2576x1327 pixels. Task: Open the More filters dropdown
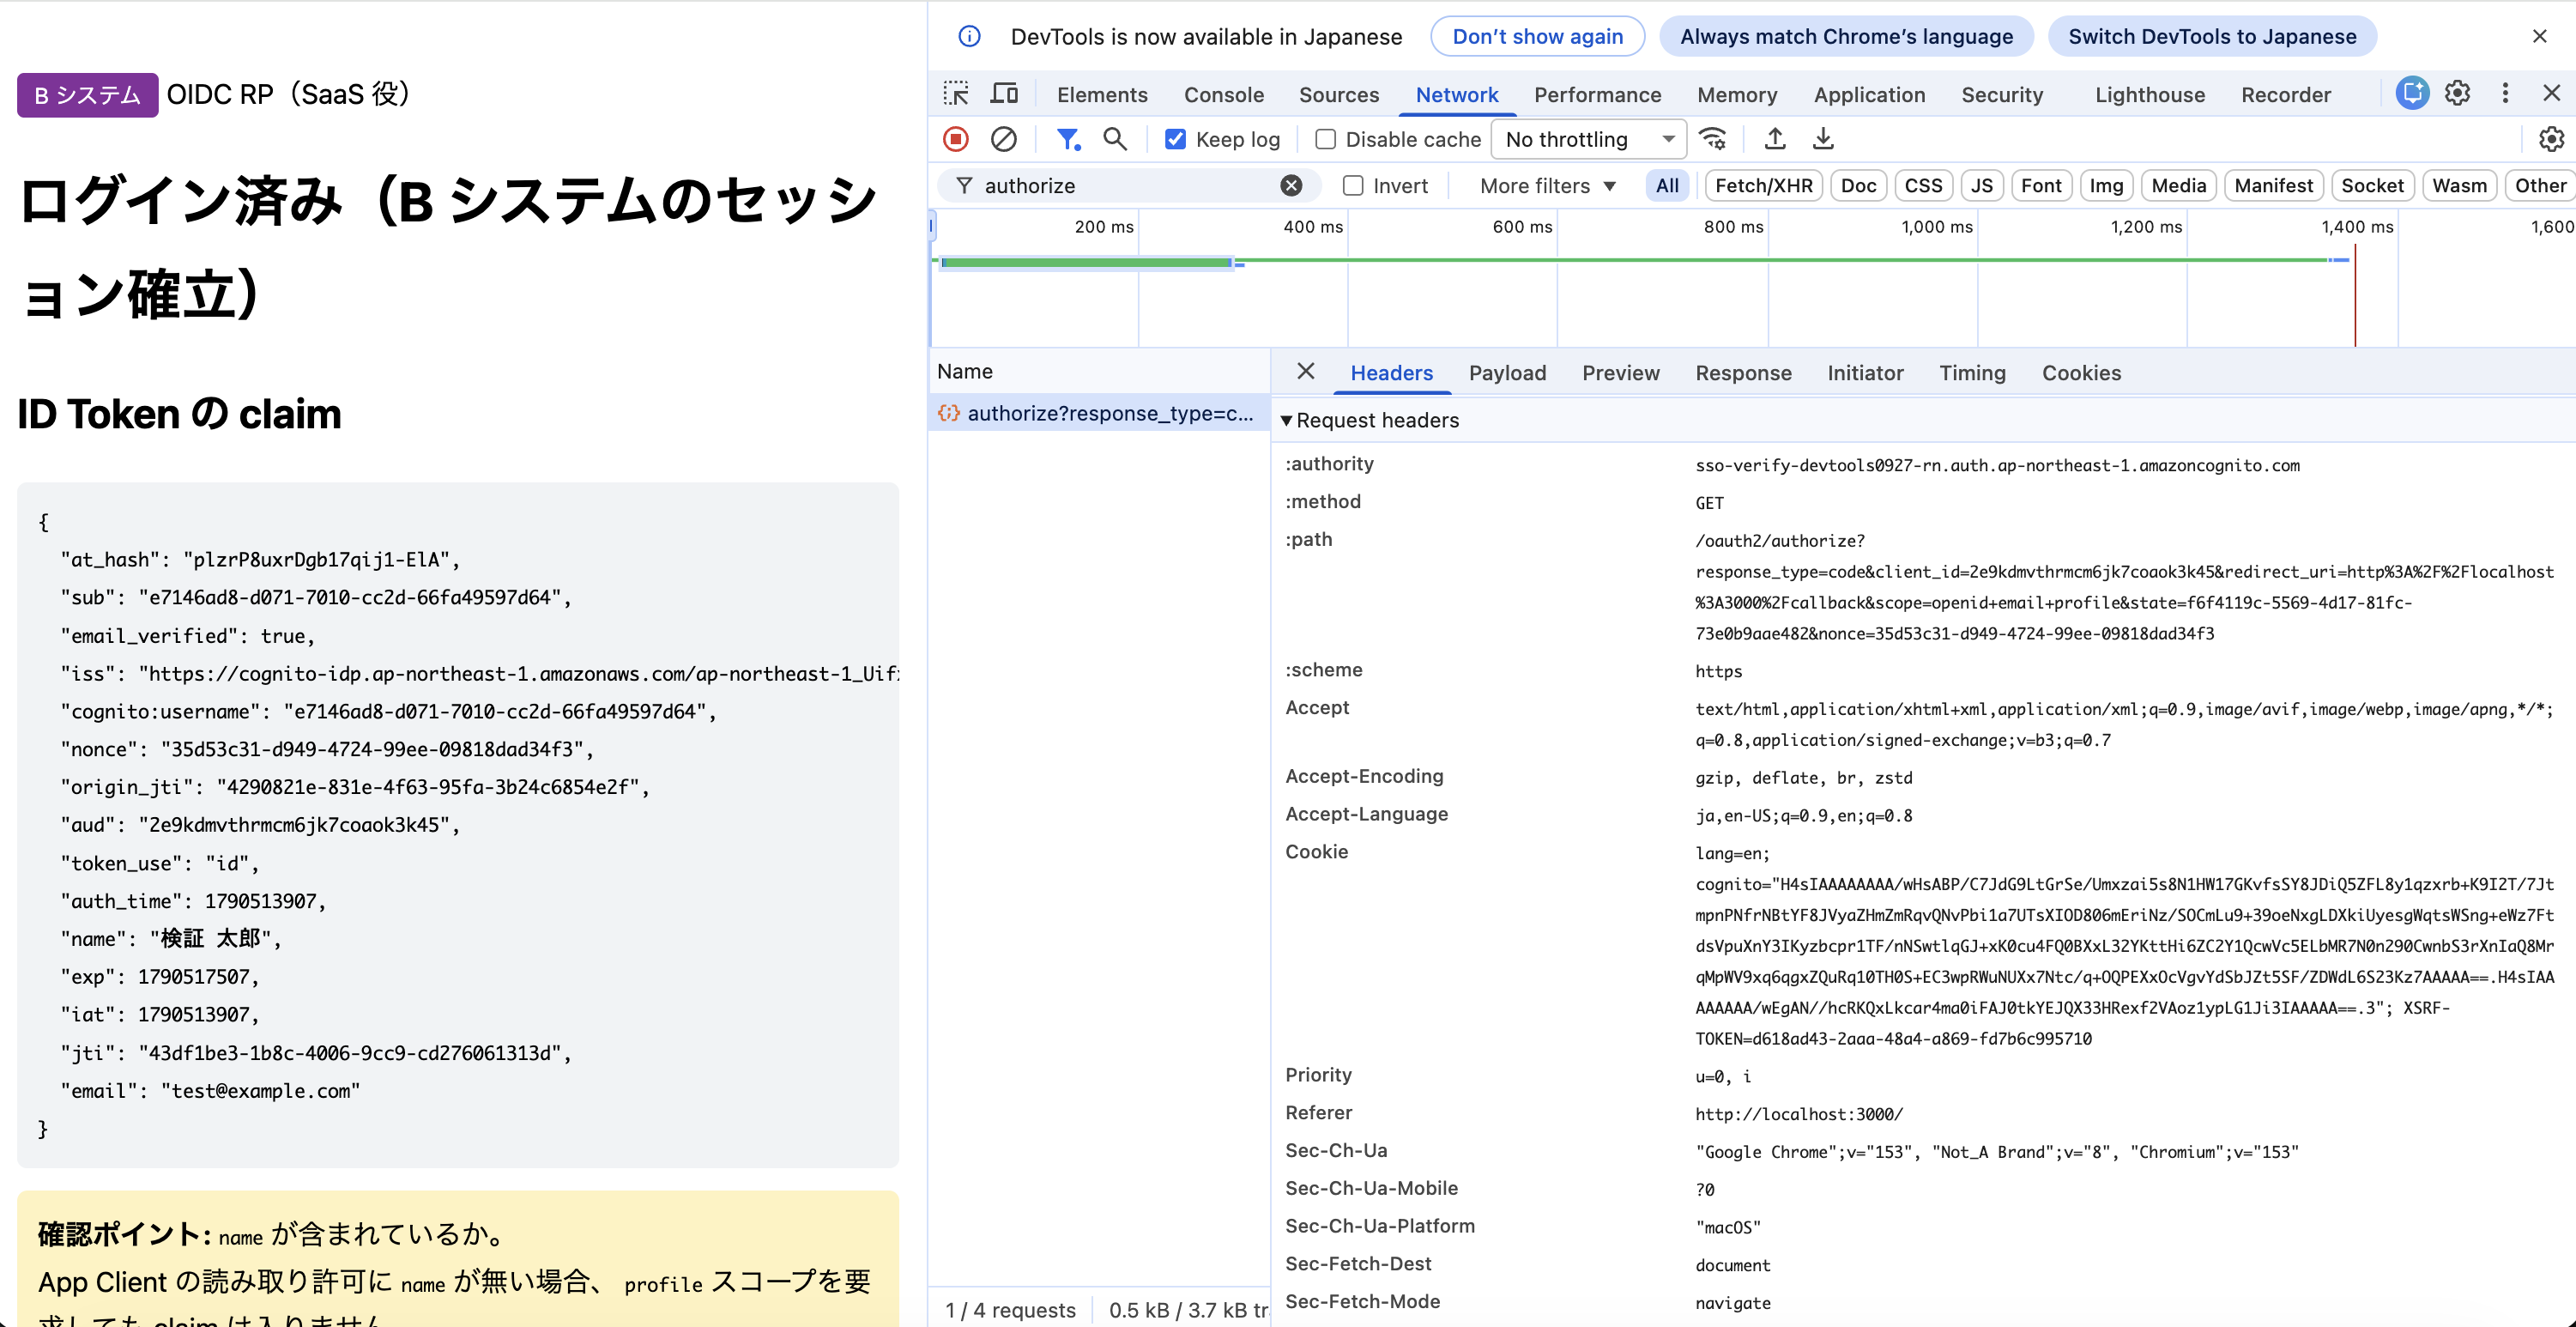tap(1547, 185)
